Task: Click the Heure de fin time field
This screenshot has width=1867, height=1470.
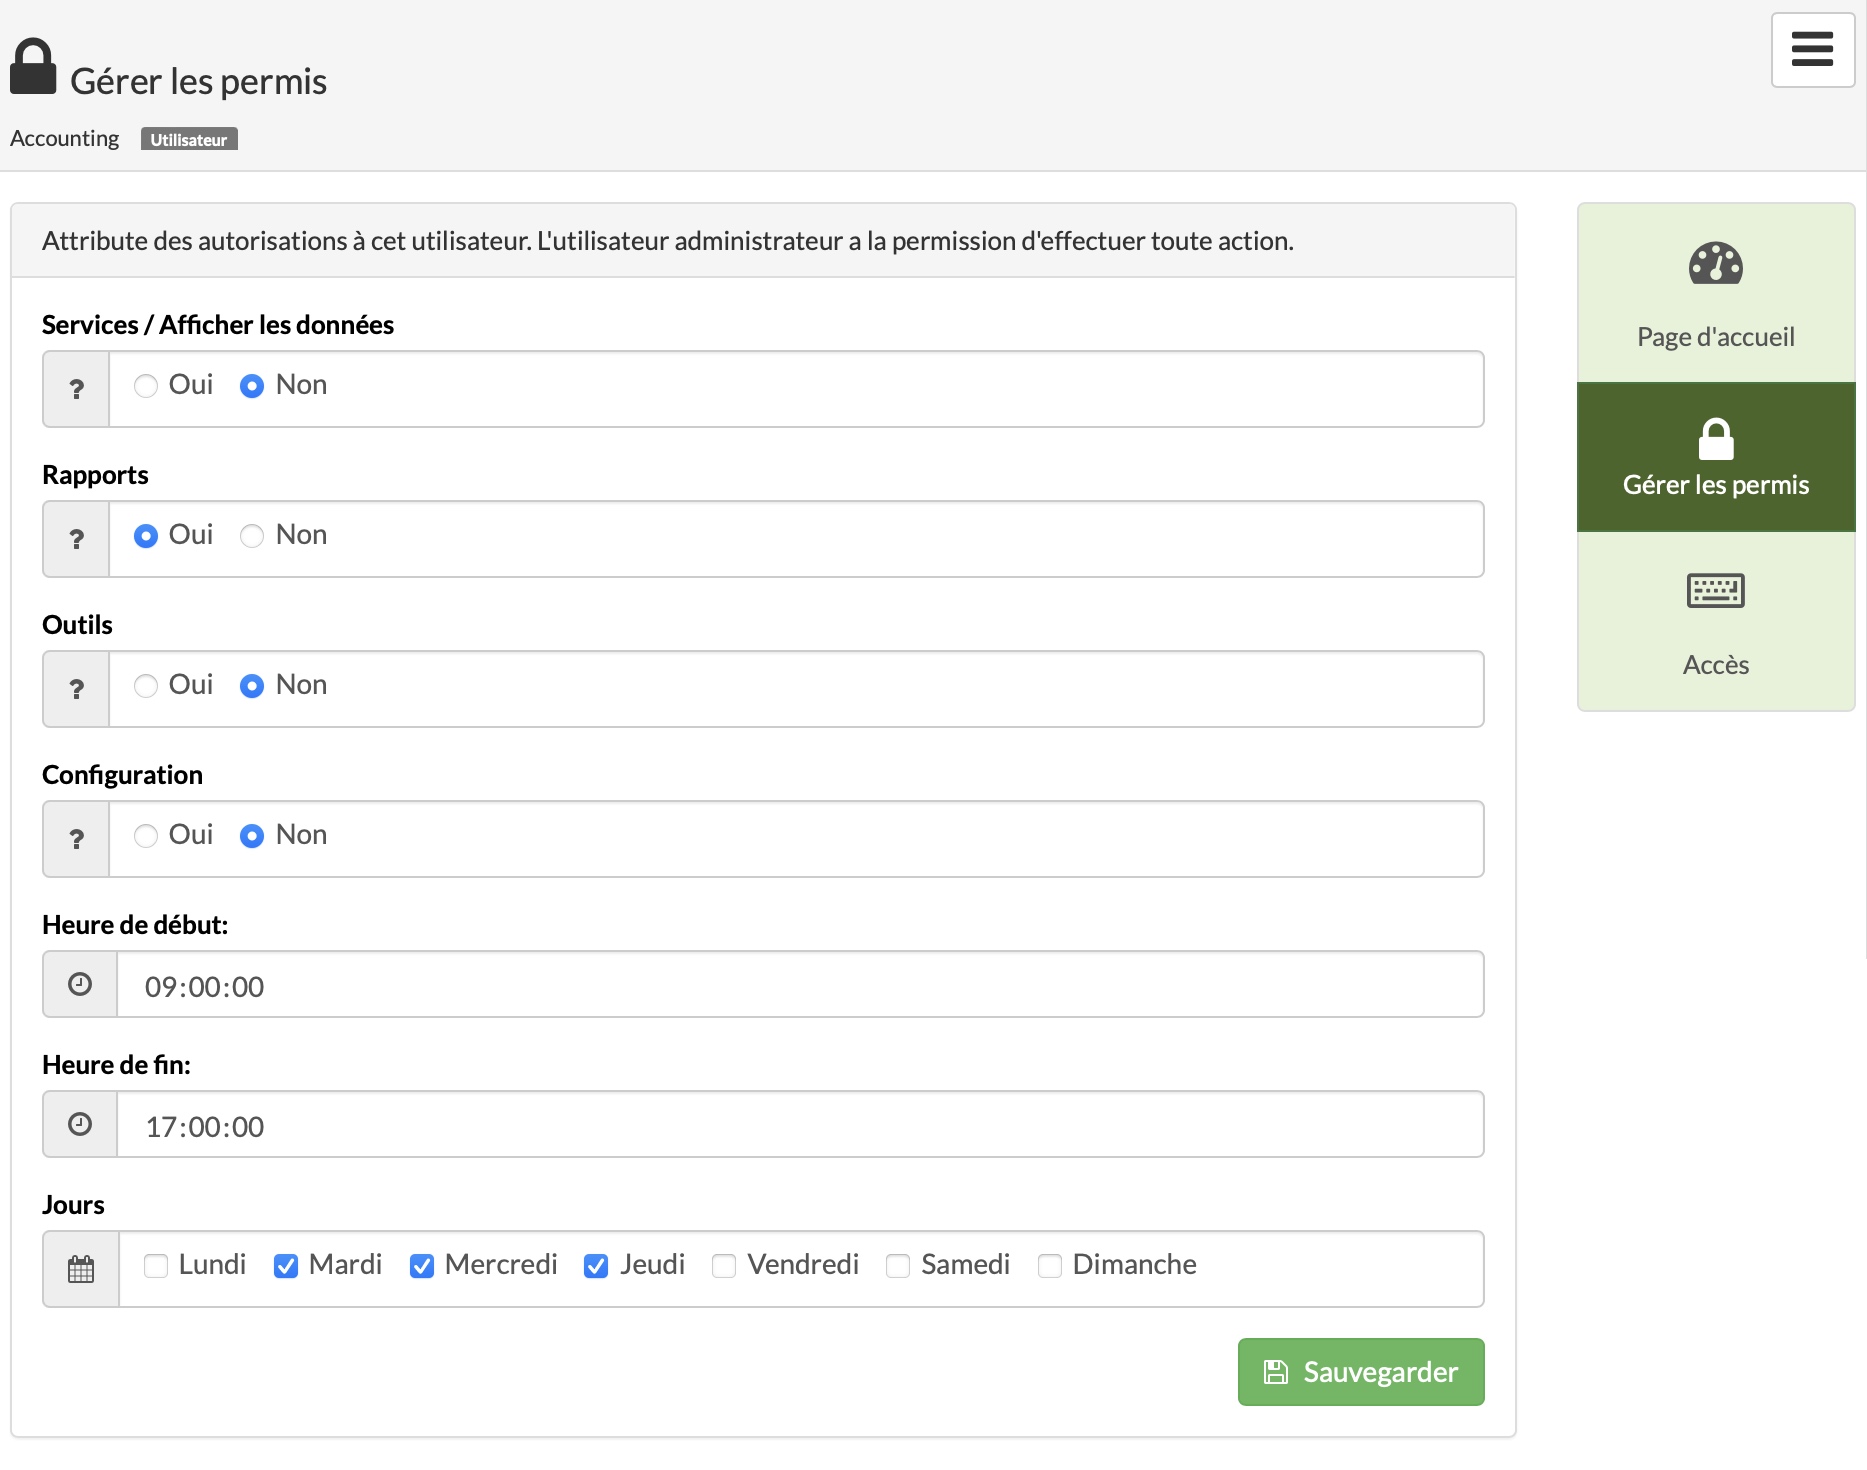Action: 800,1124
